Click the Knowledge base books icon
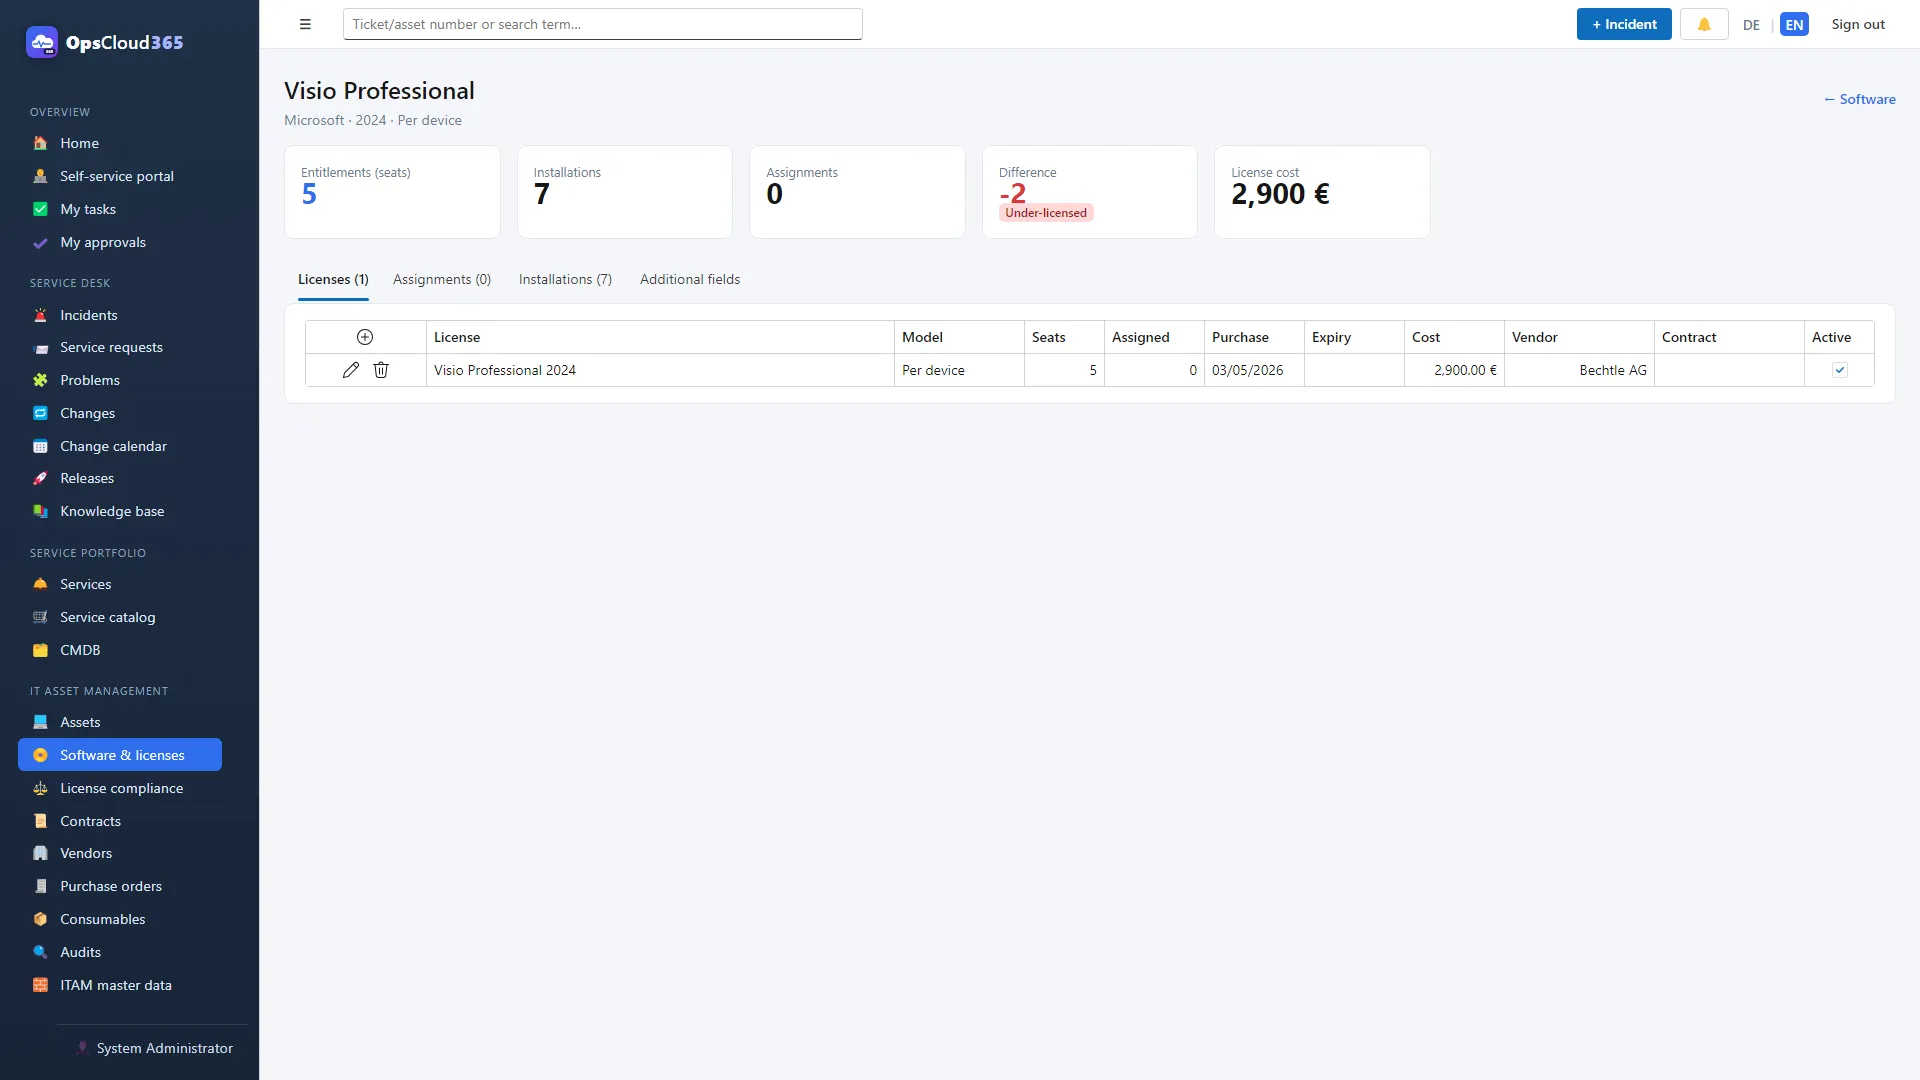Screen dimensions: 1920x1080 (40, 511)
